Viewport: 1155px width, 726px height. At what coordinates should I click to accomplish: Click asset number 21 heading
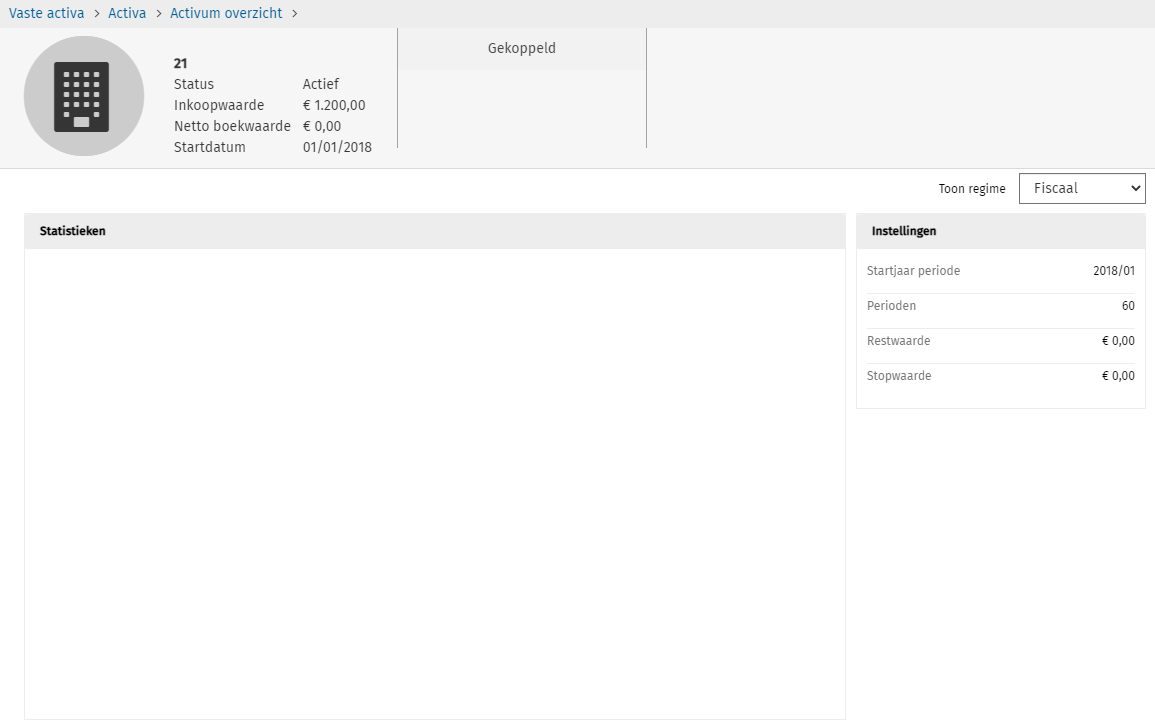181,63
